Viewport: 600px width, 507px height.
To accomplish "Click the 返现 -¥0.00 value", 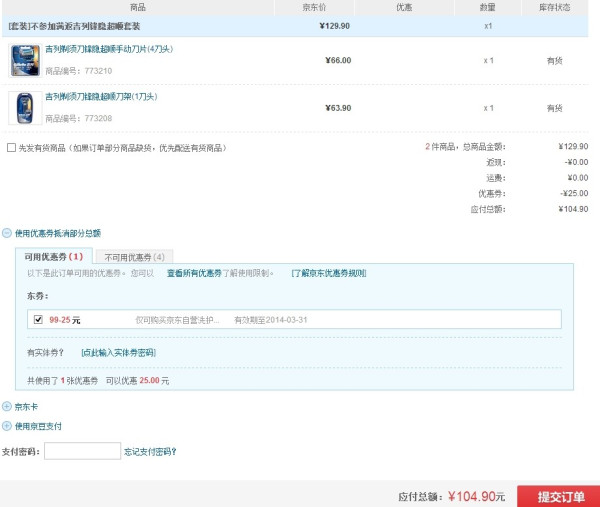I will pyautogui.click(x=577, y=162).
